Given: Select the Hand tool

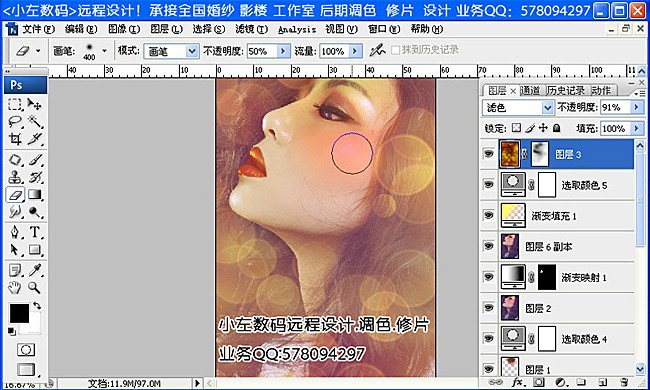Looking at the screenshot, I should [x=15, y=287].
